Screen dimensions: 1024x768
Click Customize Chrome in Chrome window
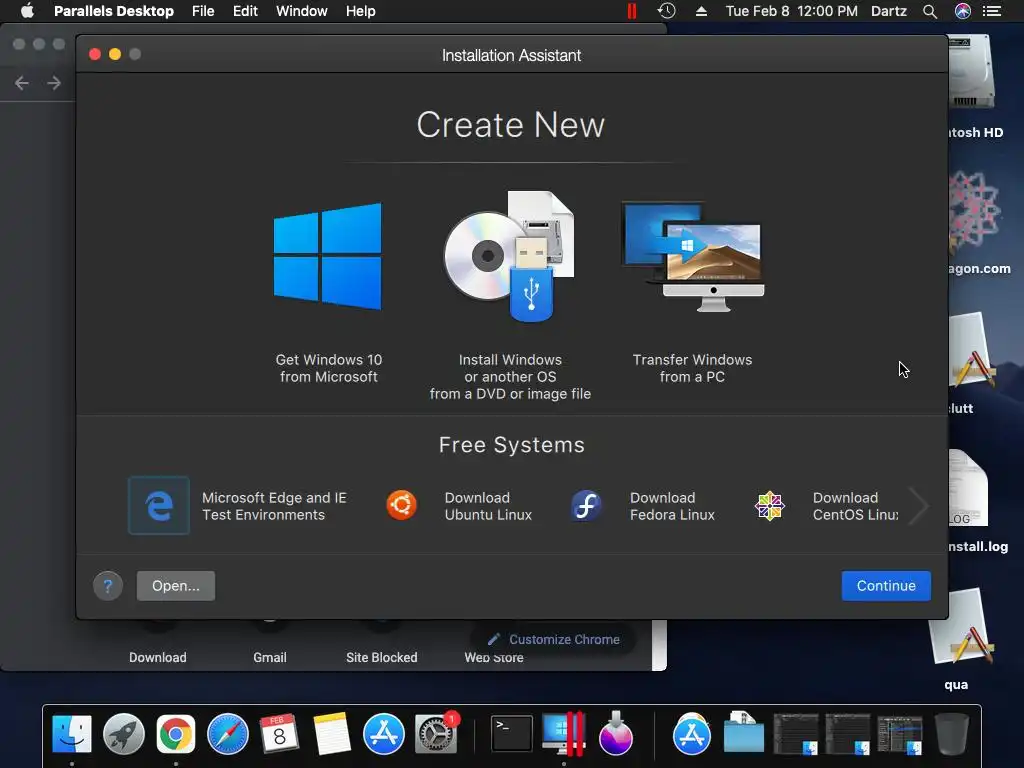(x=554, y=639)
